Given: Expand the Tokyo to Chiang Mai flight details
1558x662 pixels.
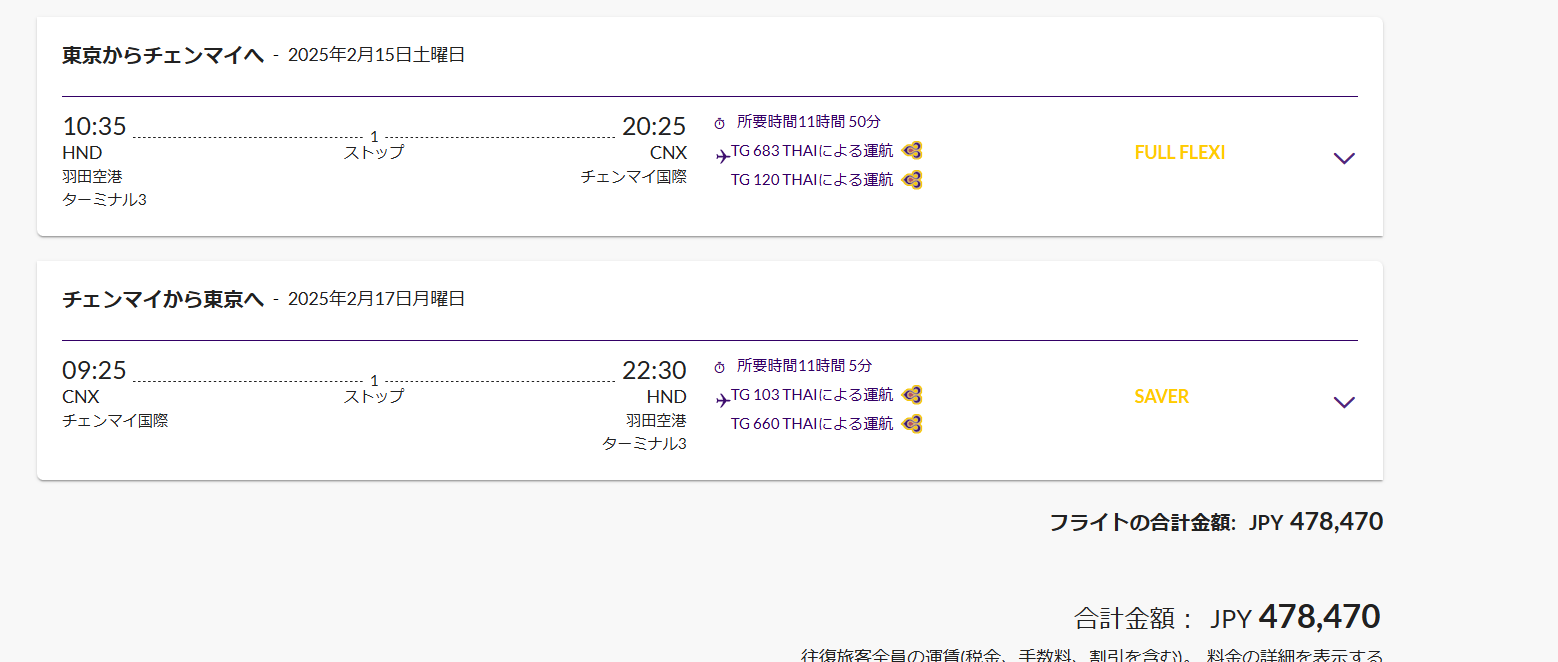Looking at the screenshot, I should click(1344, 158).
